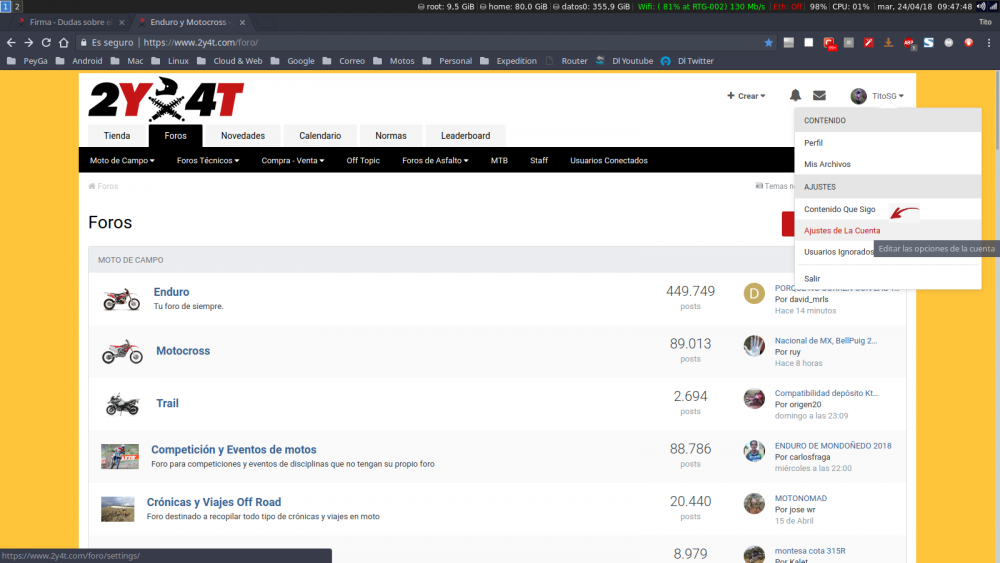1000x563 pixels.
Task: Open the Adblock Plus extension icon
Action: click(909, 43)
